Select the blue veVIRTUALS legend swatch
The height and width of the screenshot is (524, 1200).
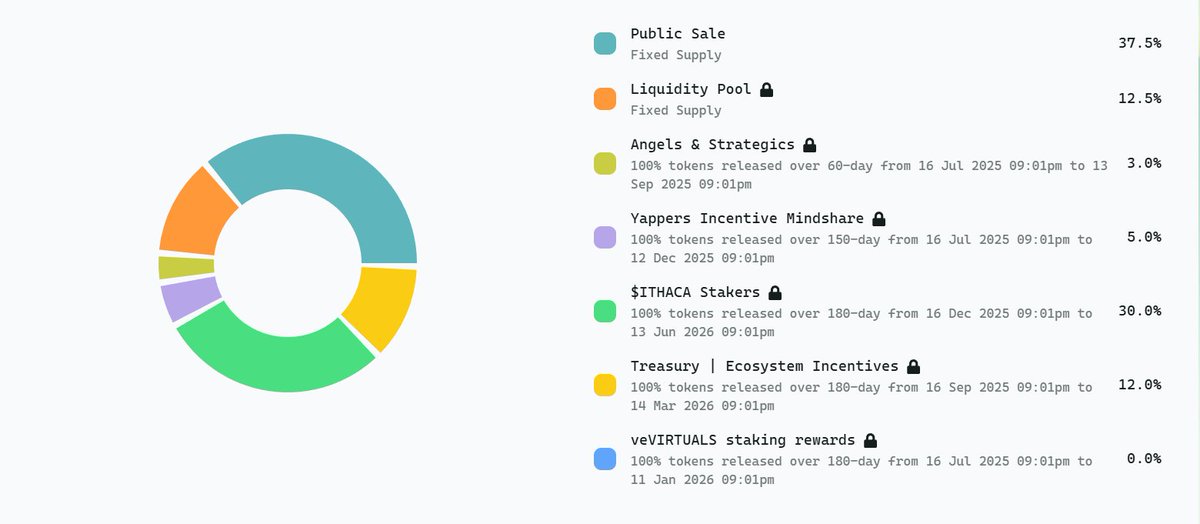[605, 459]
